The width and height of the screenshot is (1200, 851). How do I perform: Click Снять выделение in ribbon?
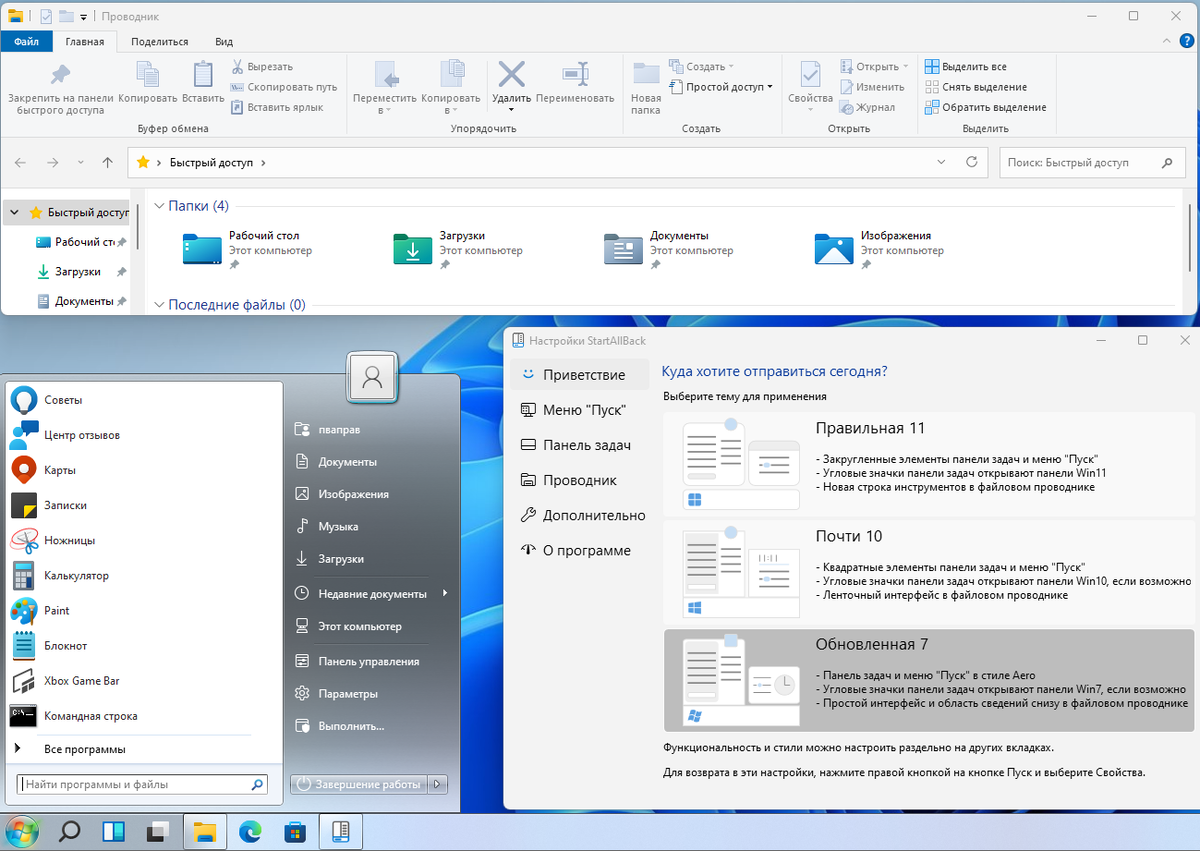click(x=976, y=87)
